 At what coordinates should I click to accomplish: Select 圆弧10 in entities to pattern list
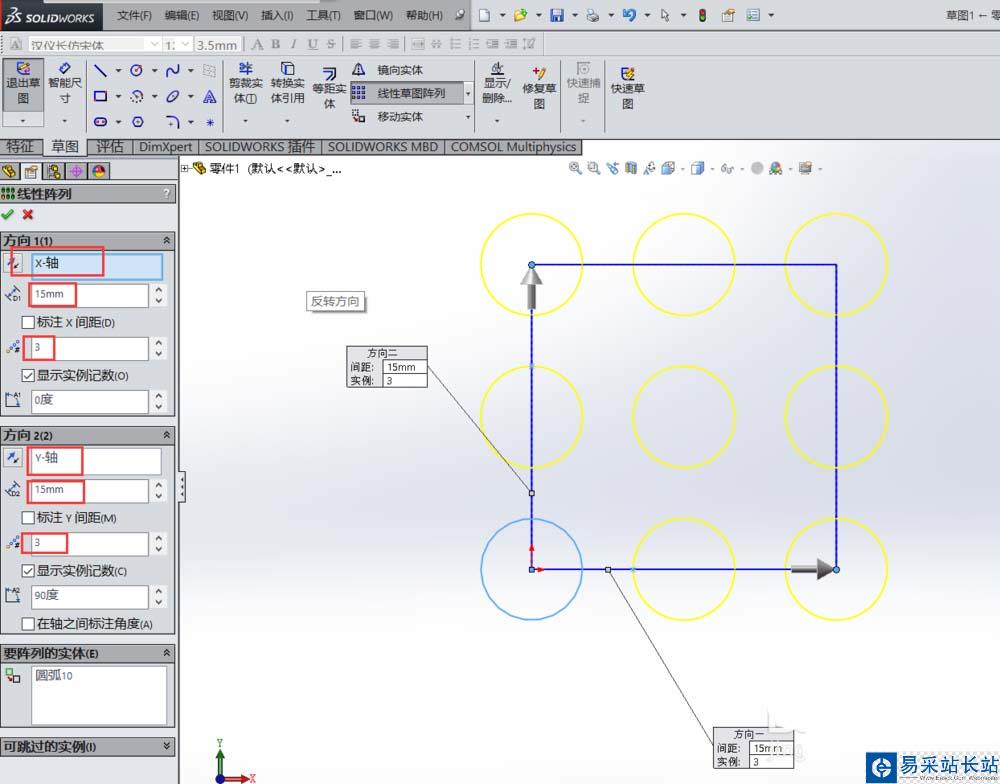point(54,675)
